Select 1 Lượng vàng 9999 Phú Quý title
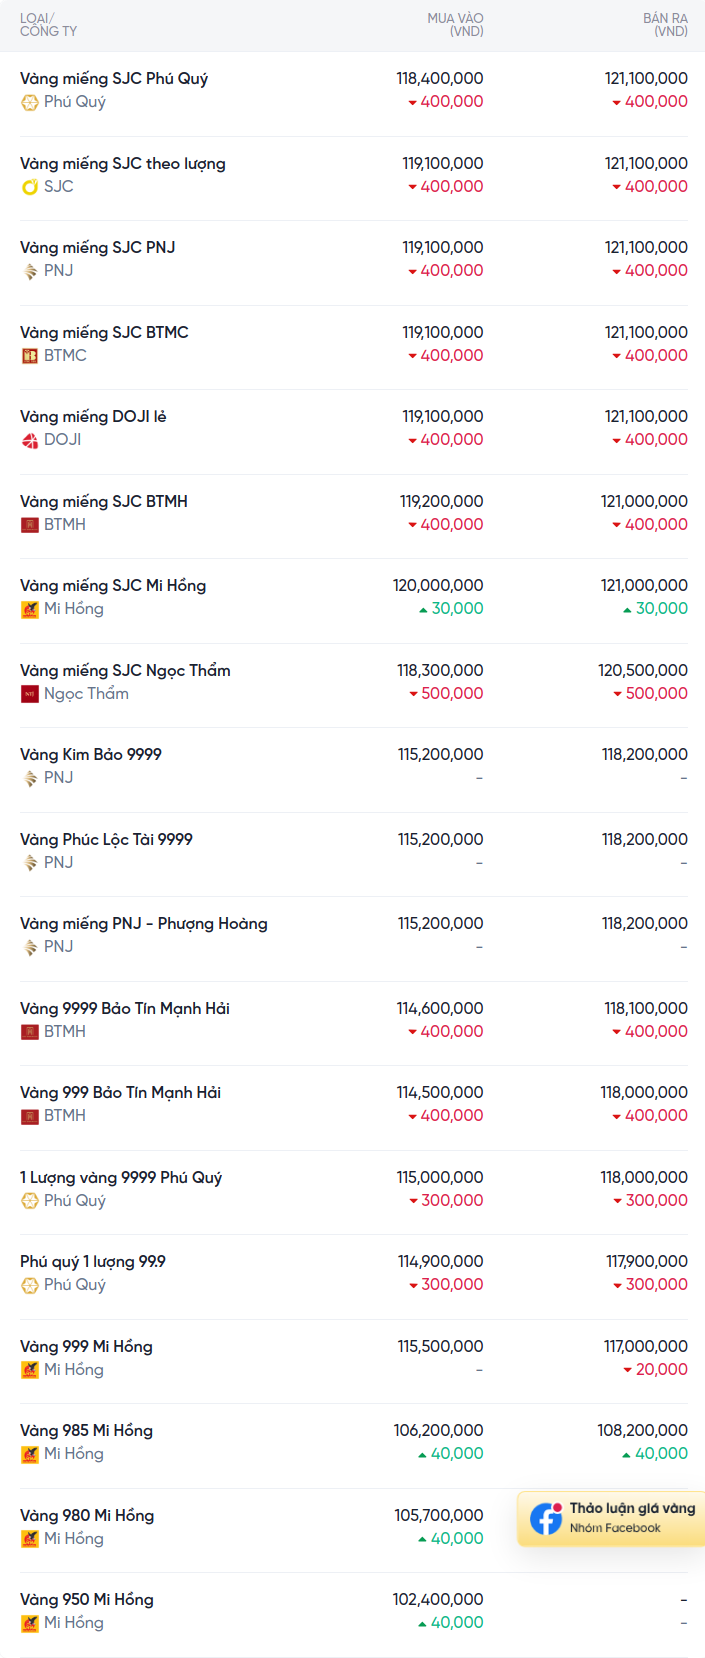 point(121,1178)
